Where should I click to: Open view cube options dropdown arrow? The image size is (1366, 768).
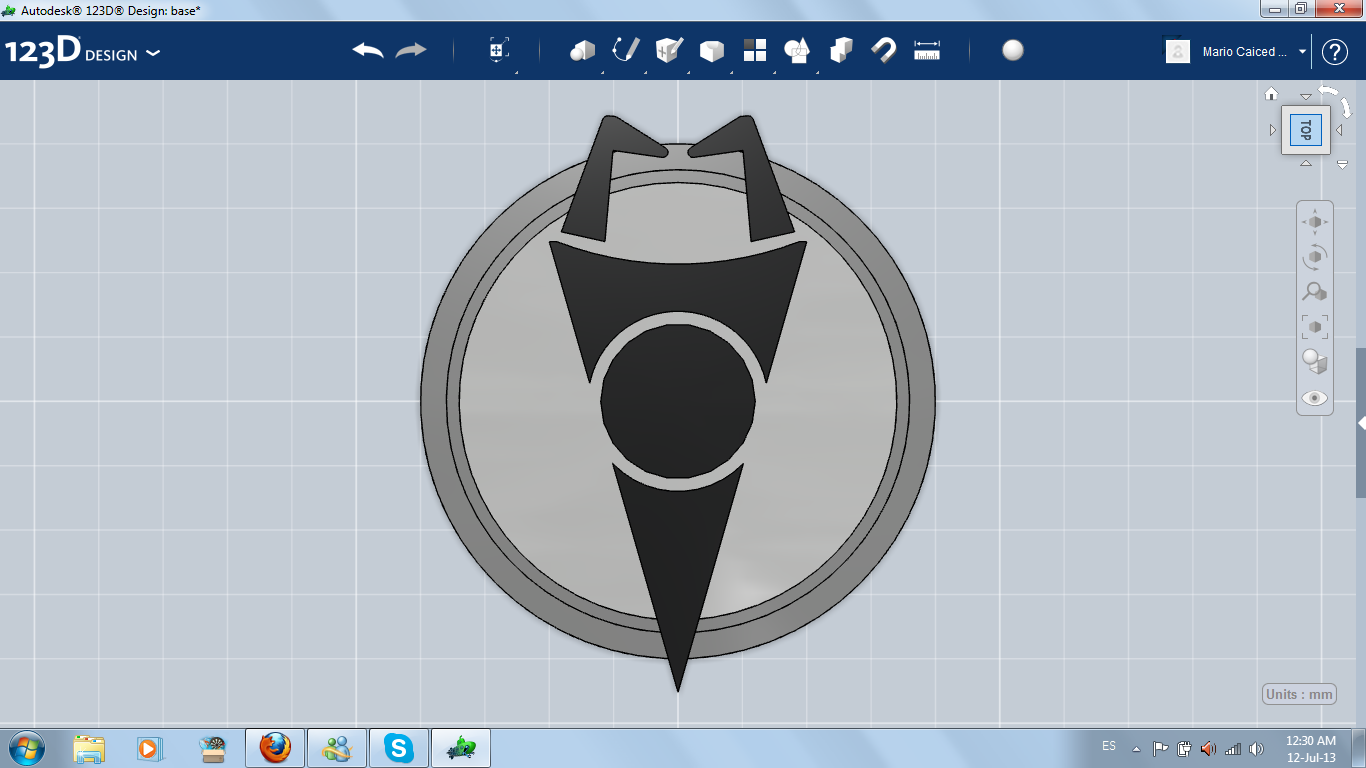click(x=1343, y=165)
